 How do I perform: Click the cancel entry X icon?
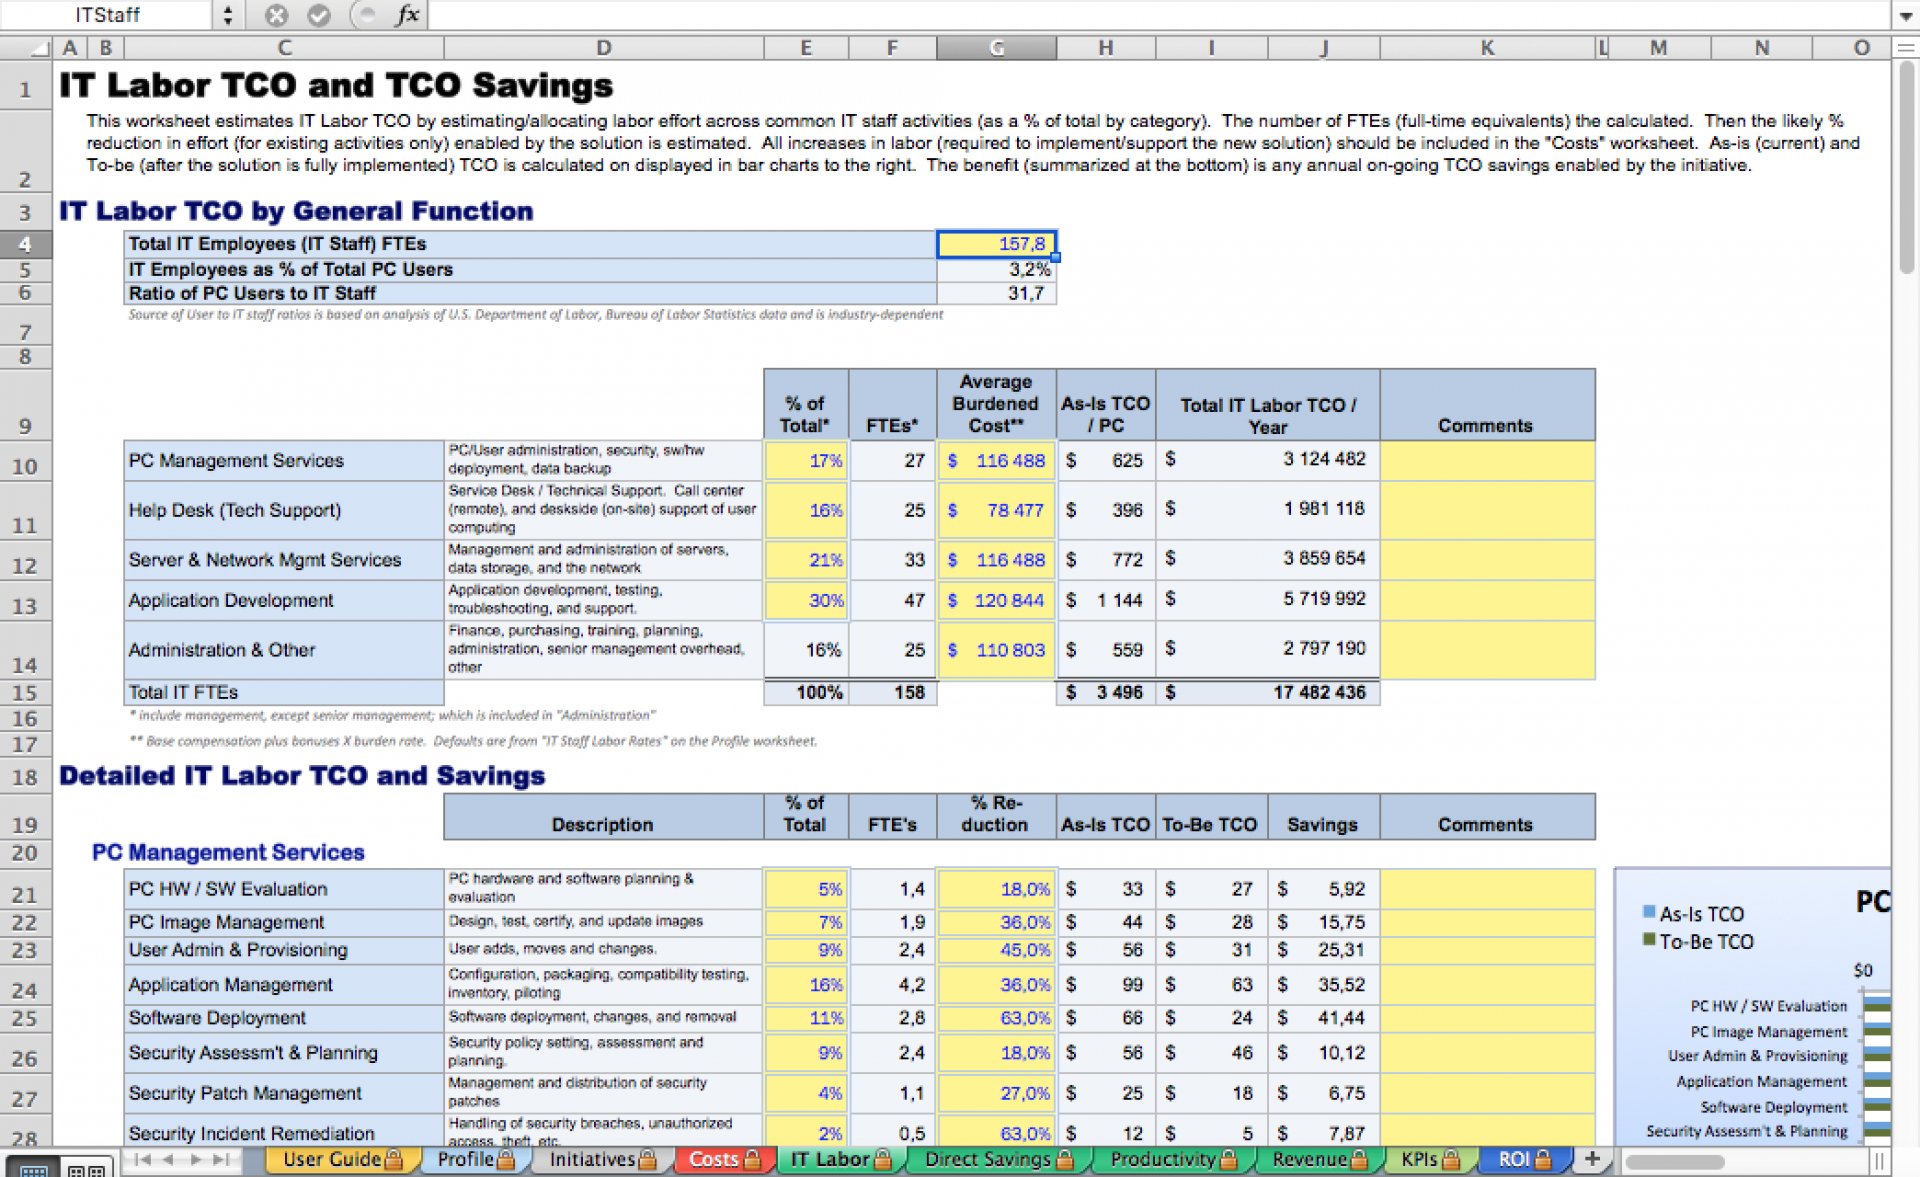pos(277,15)
